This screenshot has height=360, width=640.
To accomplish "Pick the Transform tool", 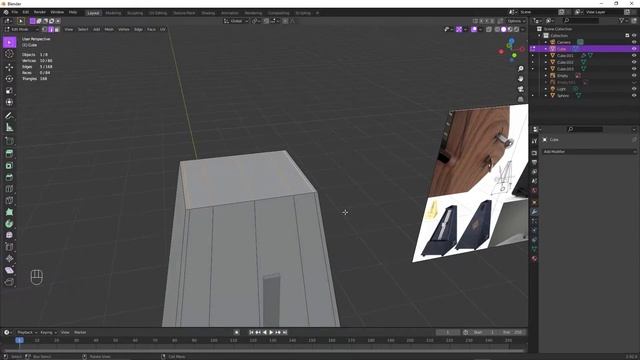I will pyautogui.click(x=9, y=102).
